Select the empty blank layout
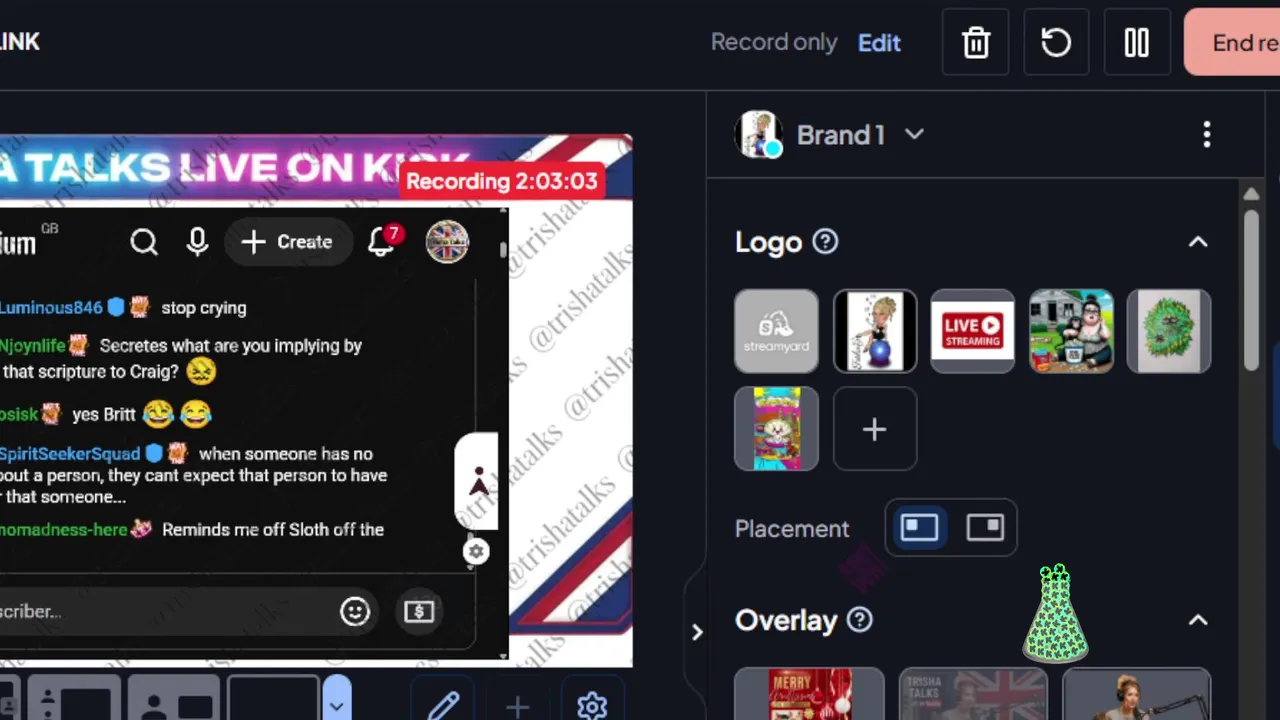Image resolution: width=1280 pixels, height=720 pixels. tap(273, 700)
